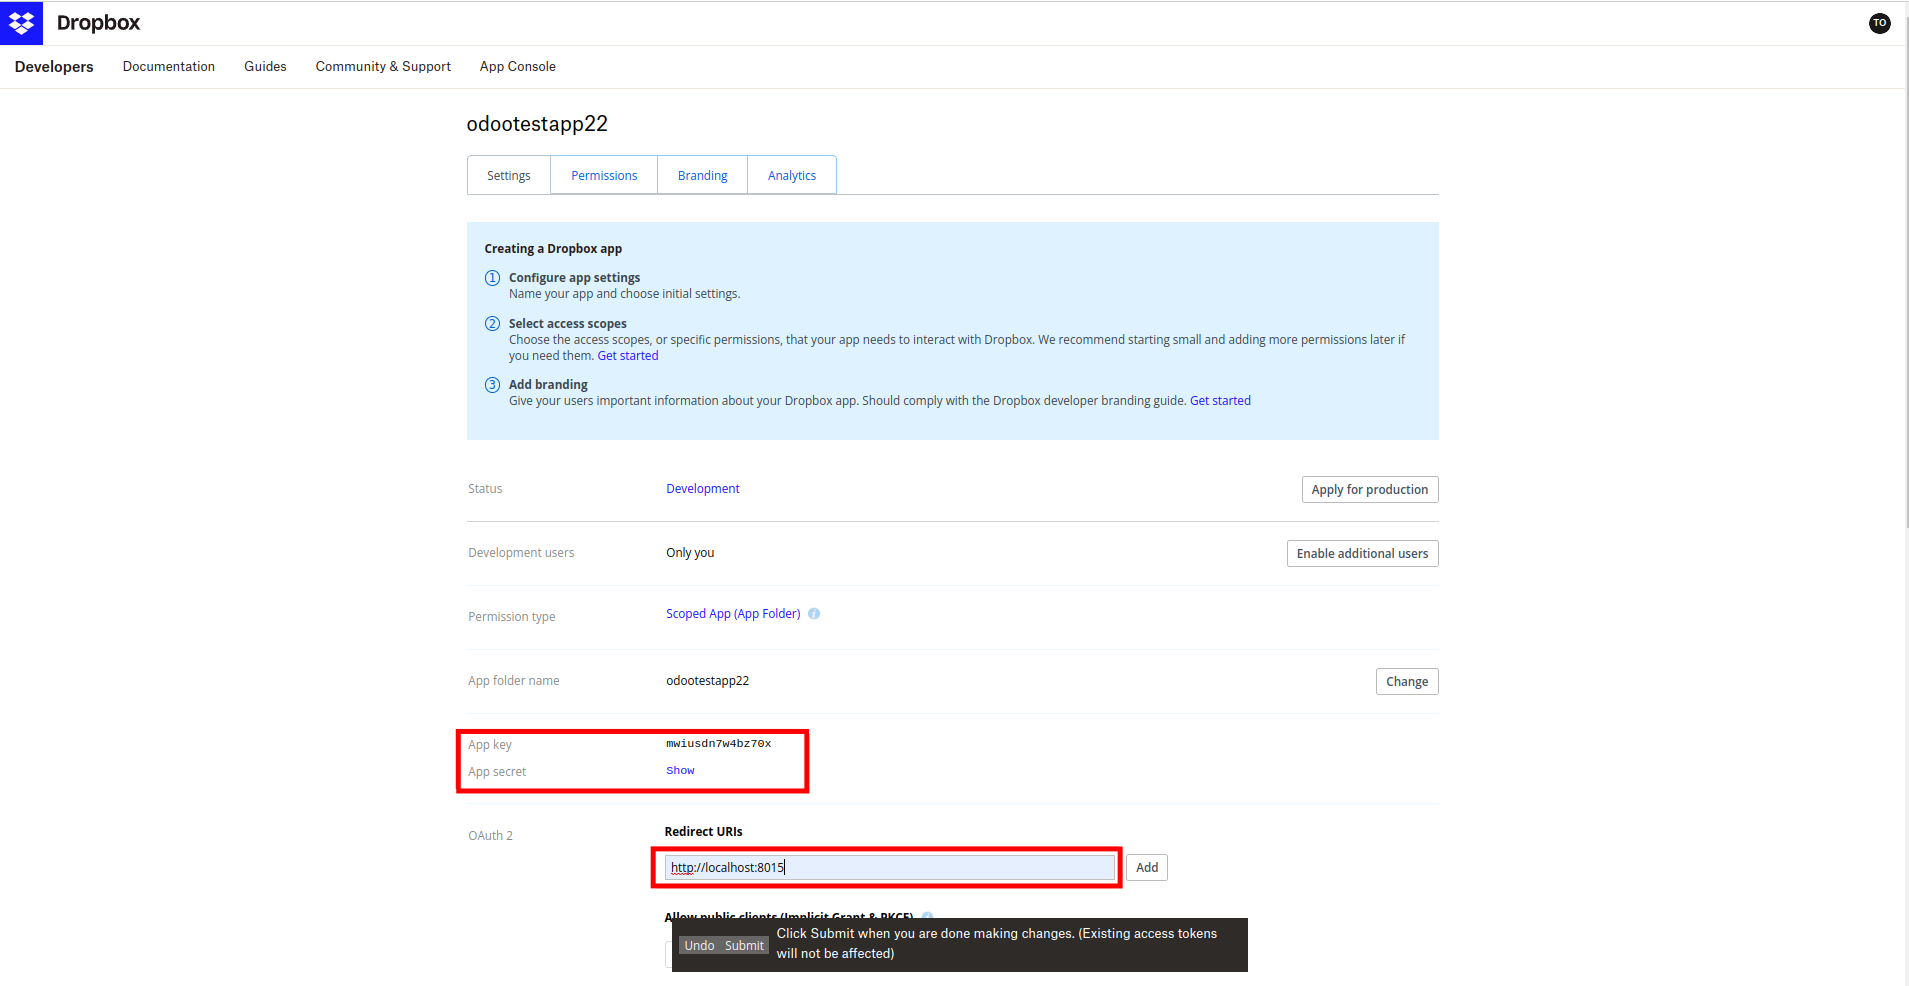Click the 'Permission type' label

pos(512,617)
